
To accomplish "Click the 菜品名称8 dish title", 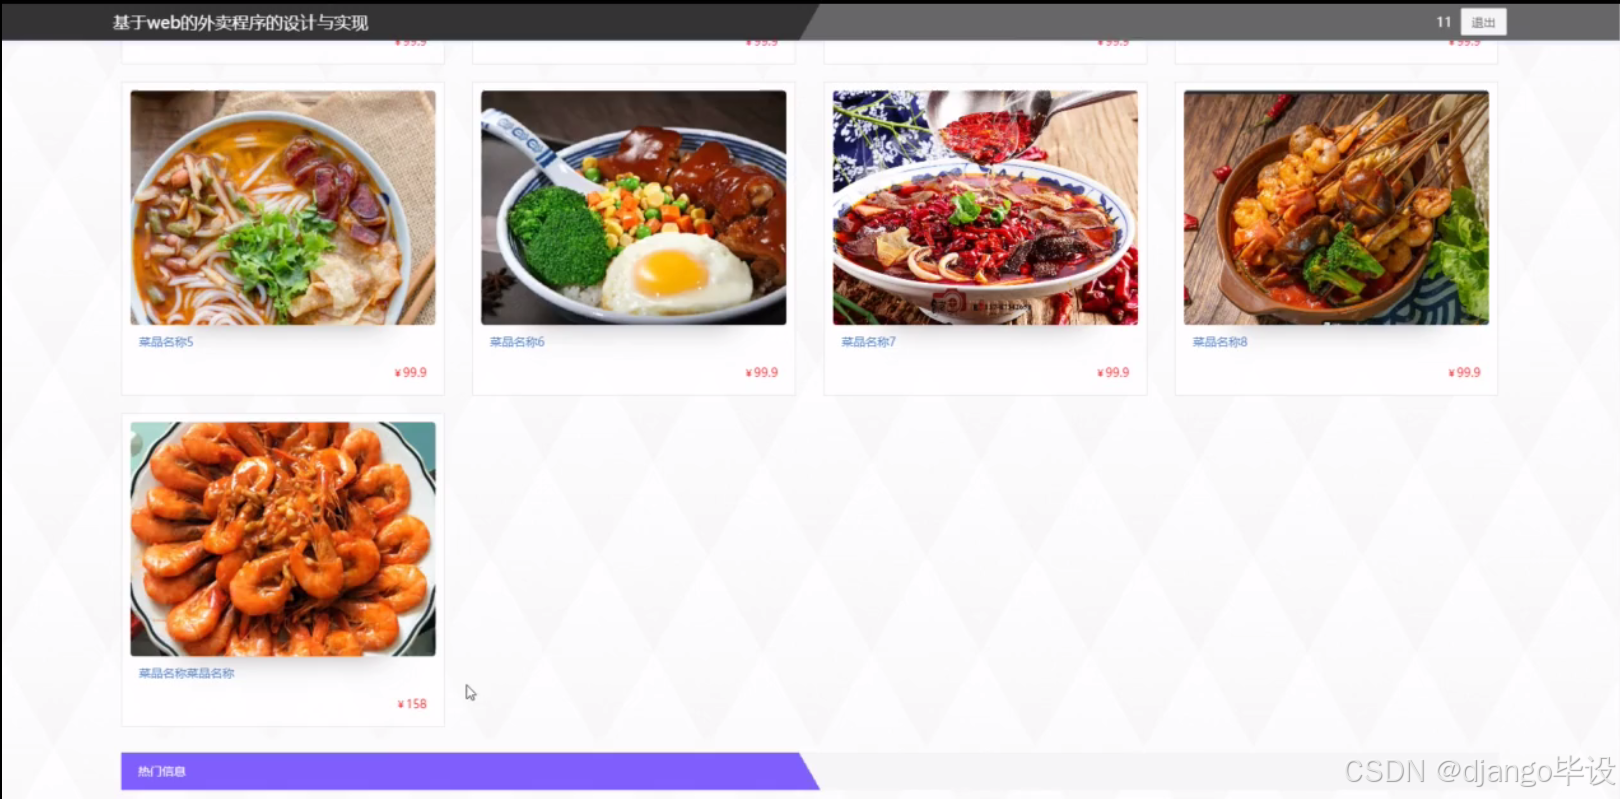I will [1220, 342].
